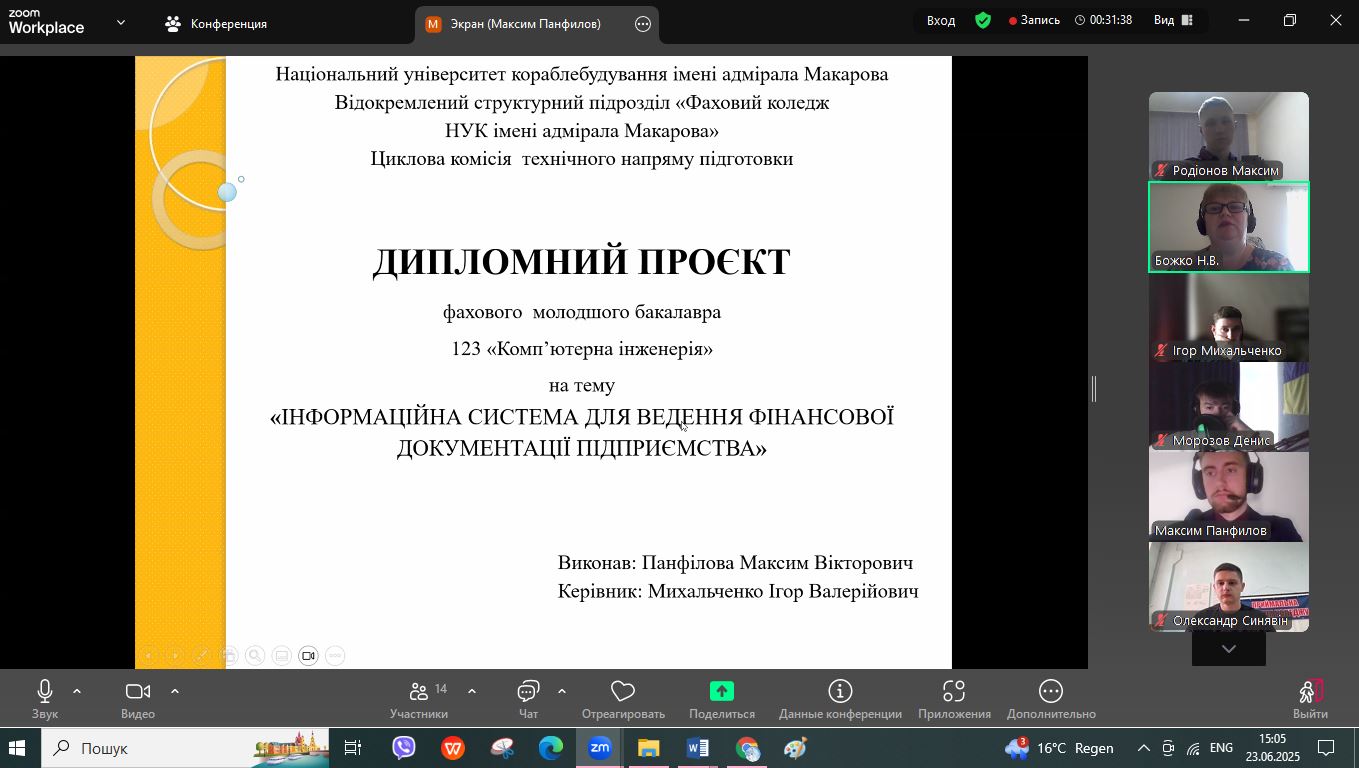The image size is (1359, 768).
Task: Show hidden system tray icons
Action: (x=1143, y=748)
